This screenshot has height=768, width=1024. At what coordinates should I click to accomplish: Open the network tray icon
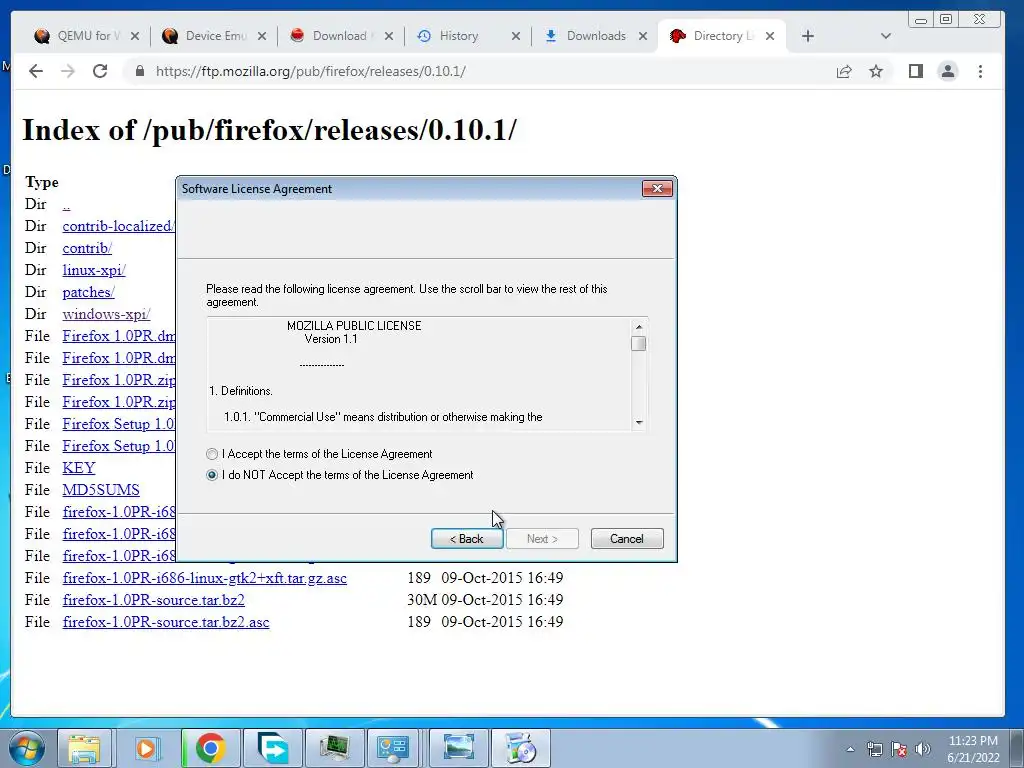pos(874,749)
